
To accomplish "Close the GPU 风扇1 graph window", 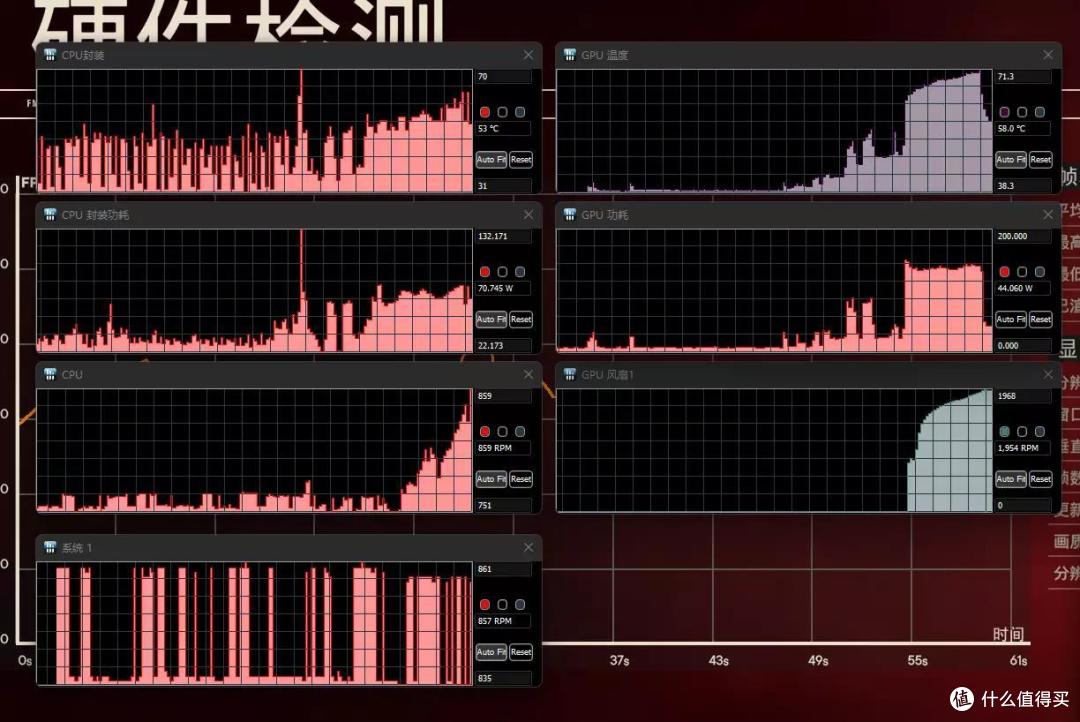I will click(x=1048, y=375).
